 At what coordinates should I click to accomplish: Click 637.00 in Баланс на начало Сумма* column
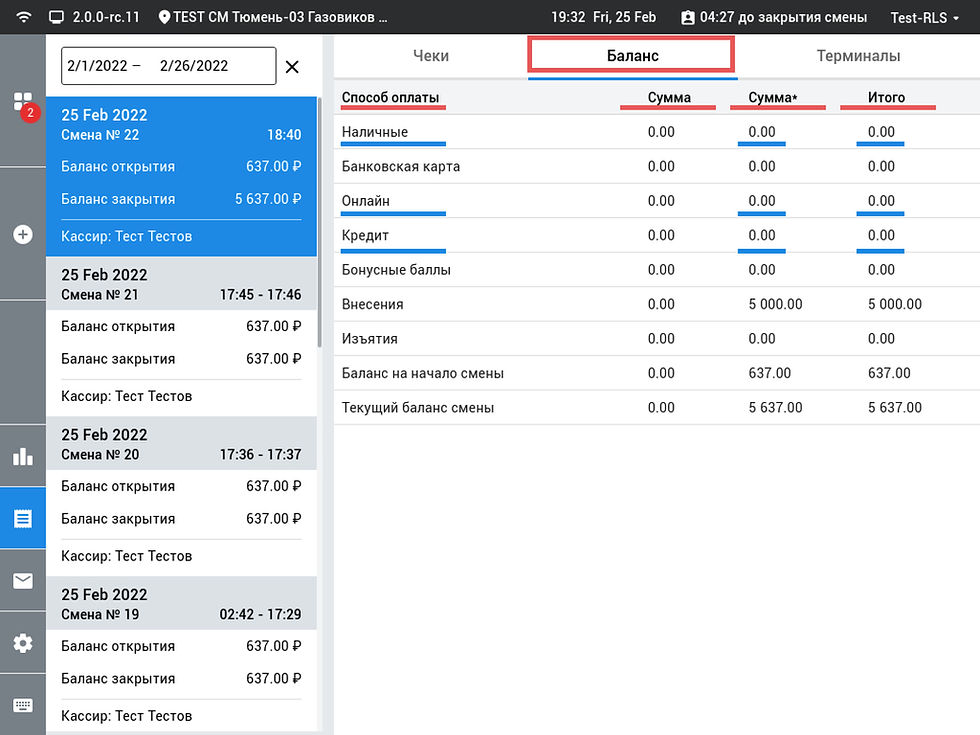pyautogui.click(x=769, y=373)
